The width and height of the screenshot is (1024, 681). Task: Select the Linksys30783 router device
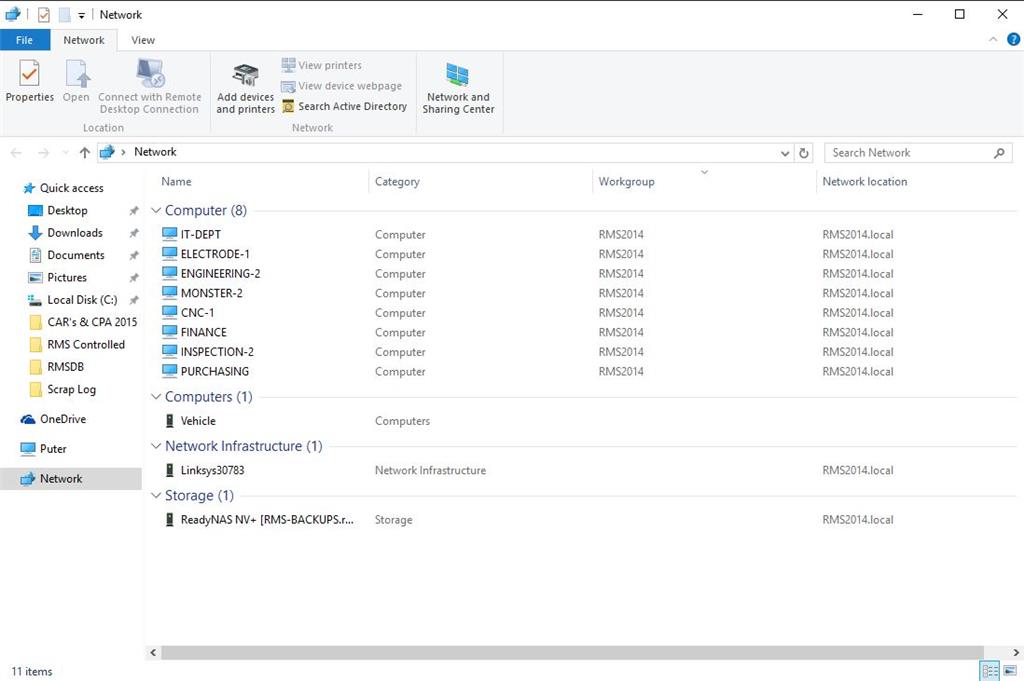(x=212, y=470)
